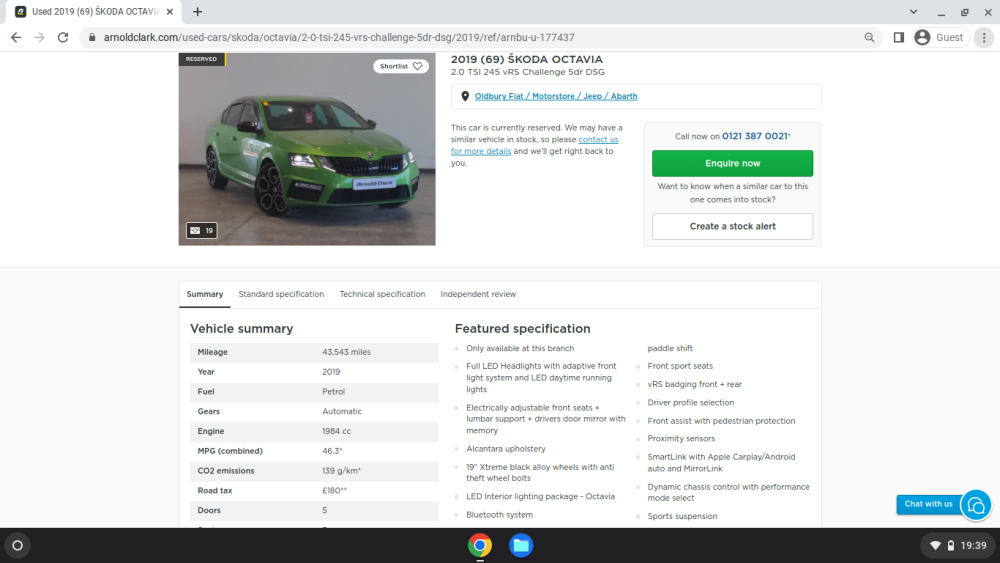
Task: Go forward with the browser arrow
Action: 40,38
